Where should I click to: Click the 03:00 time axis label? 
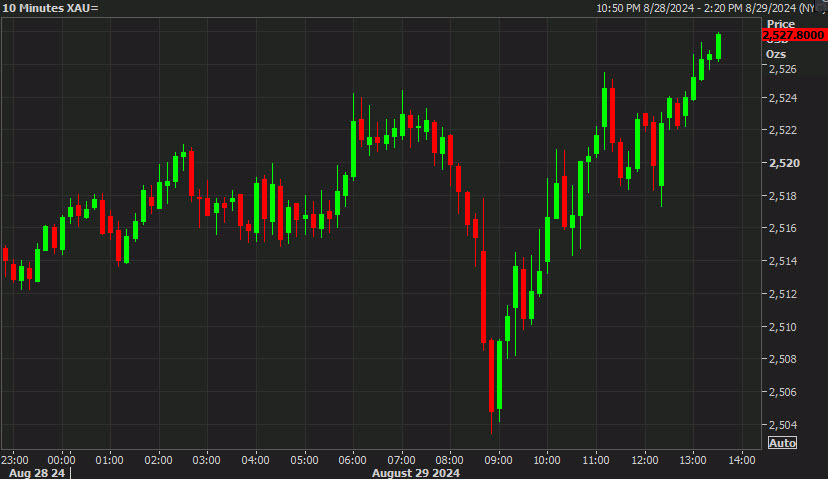click(206, 460)
